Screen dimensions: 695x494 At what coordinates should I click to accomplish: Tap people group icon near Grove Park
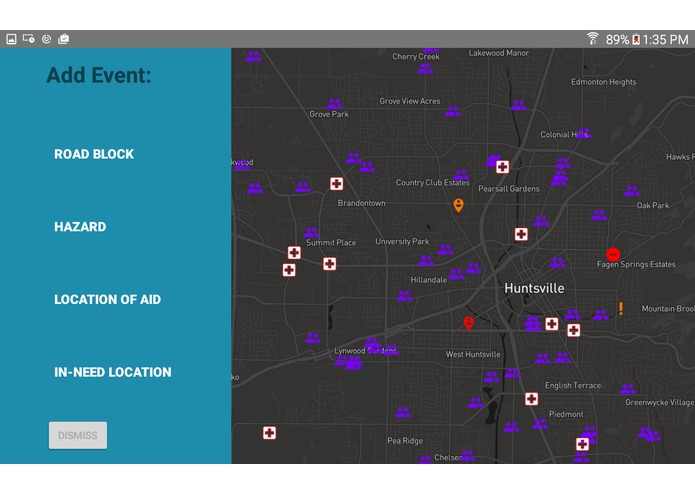point(334,104)
